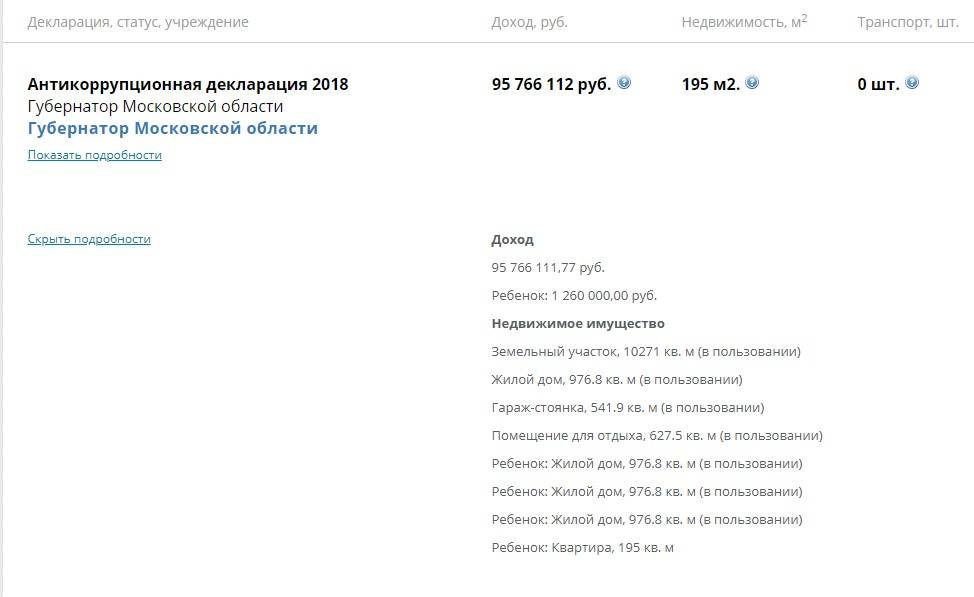This screenshot has width=974, height=597.
Task: Click the help icon next to 195 м2
Action: point(752,83)
